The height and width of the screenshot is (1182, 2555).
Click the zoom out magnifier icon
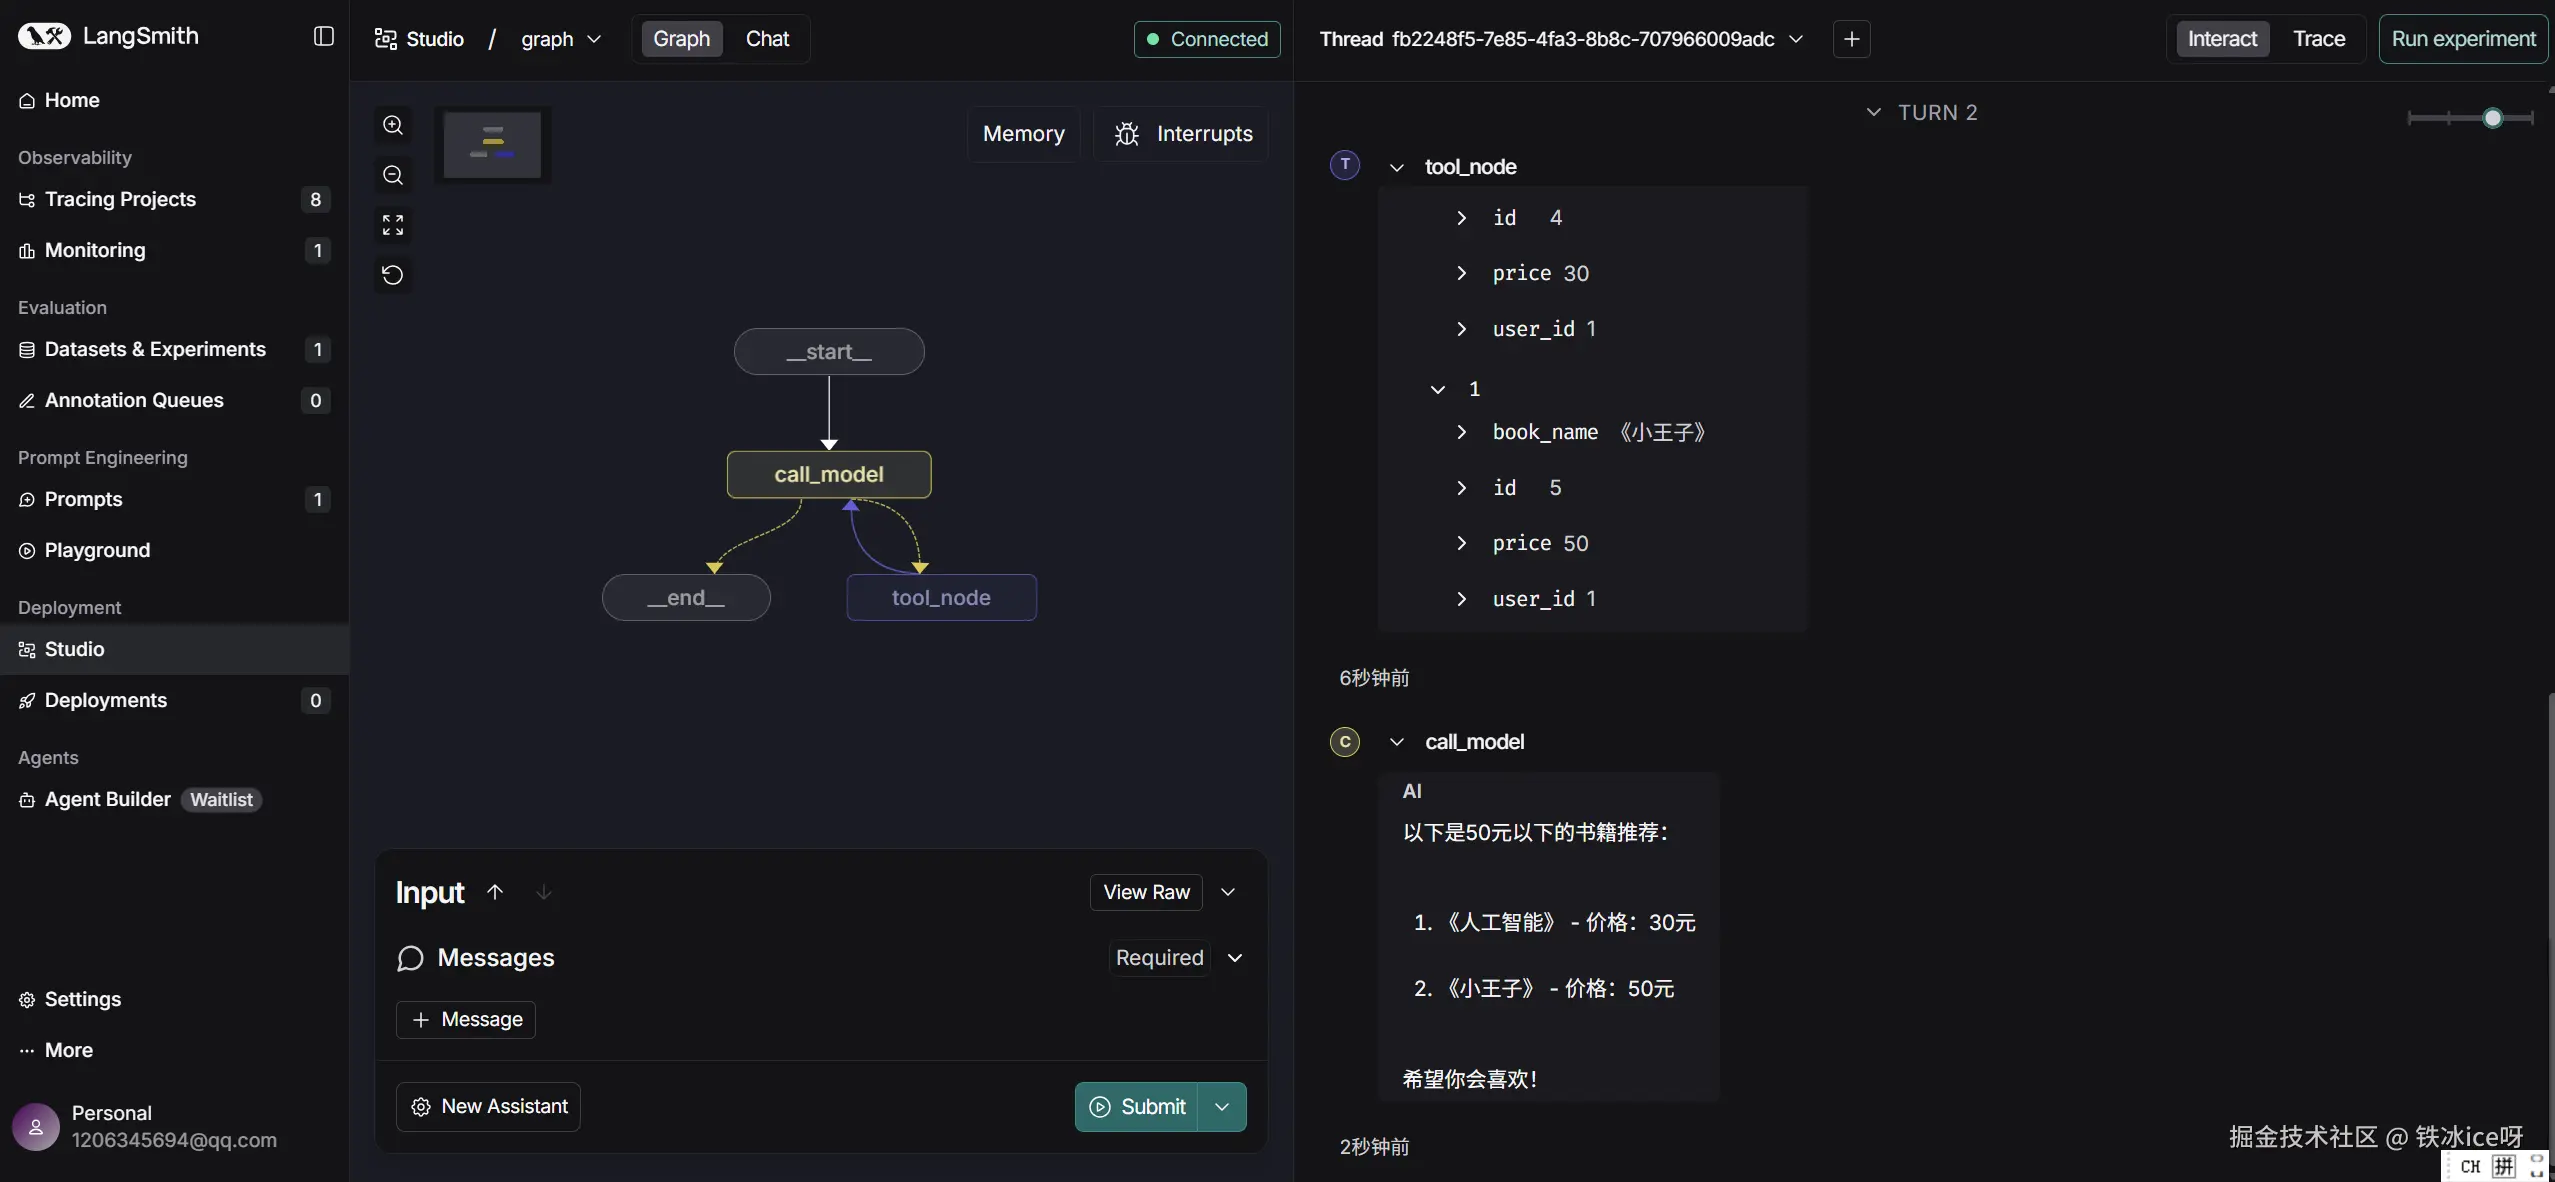pyautogui.click(x=393, y=176)
